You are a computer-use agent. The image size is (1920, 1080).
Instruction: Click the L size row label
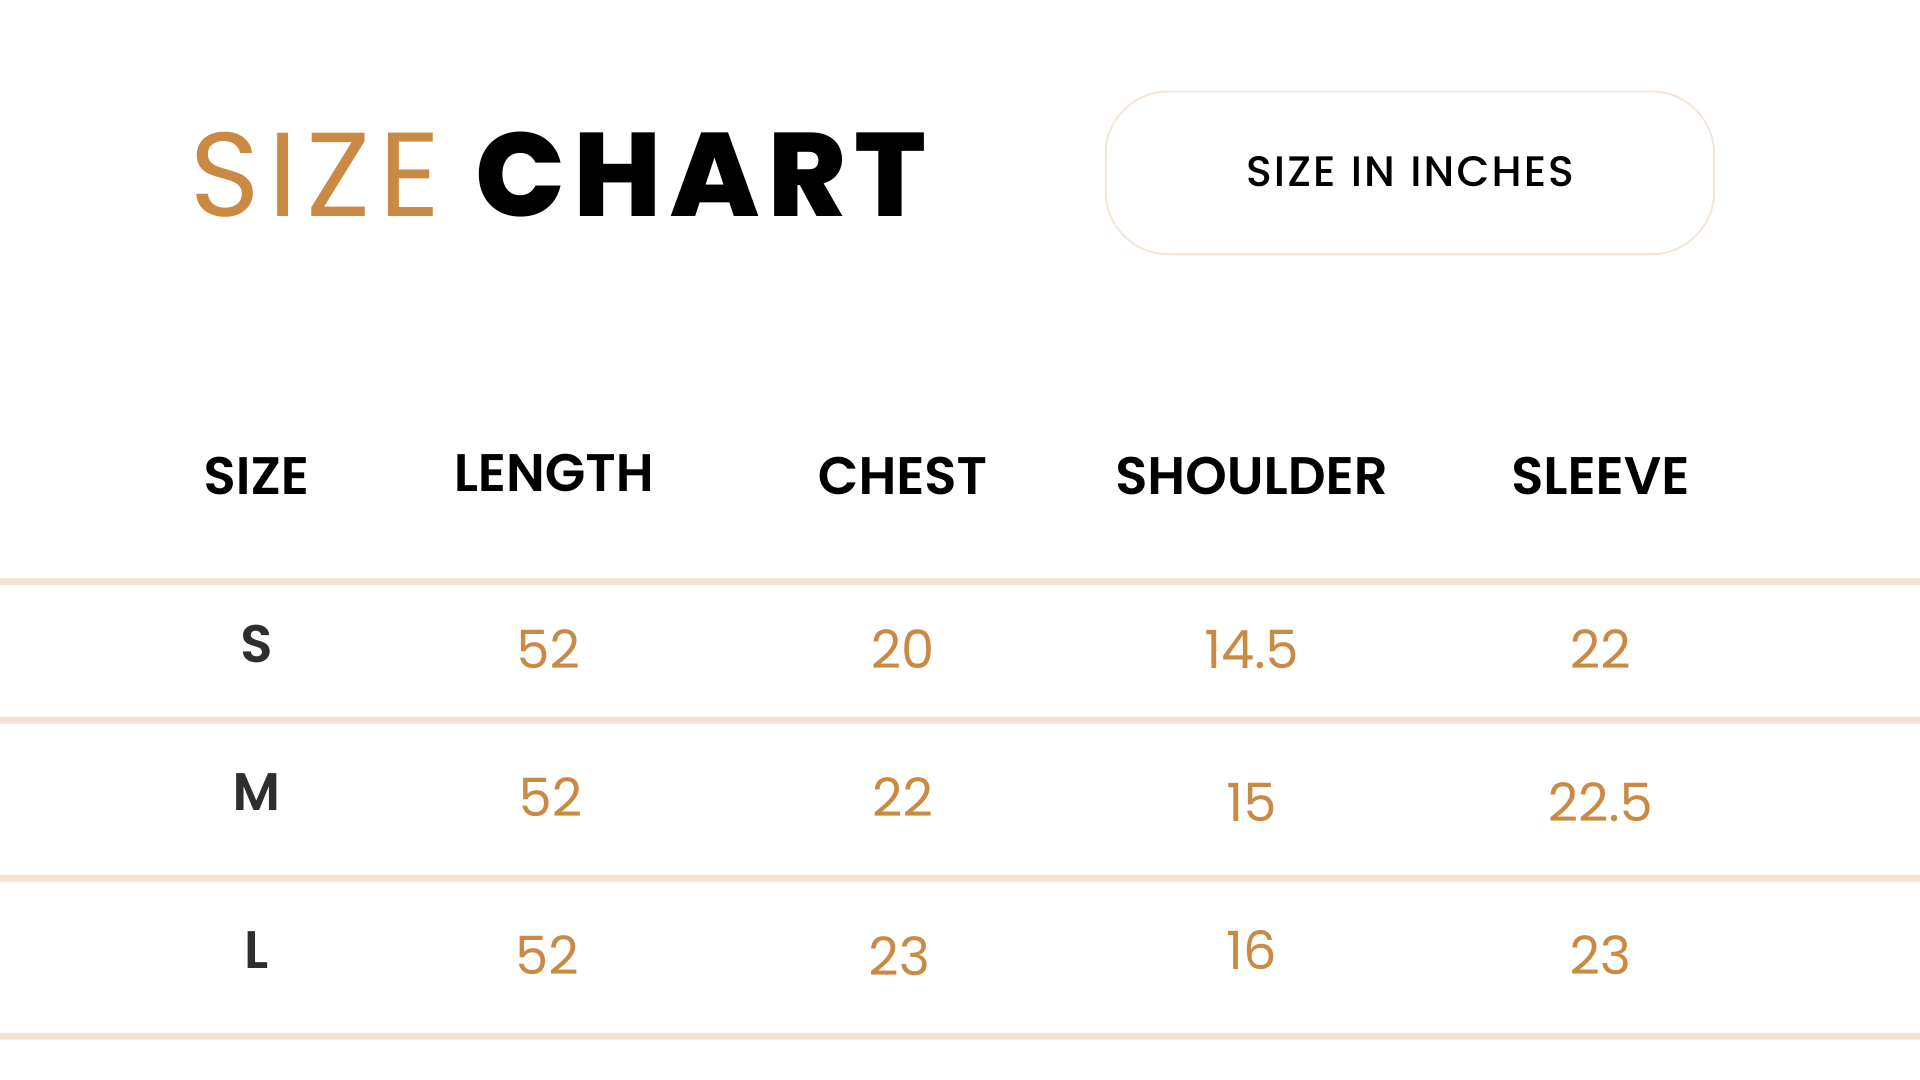(256, 951)
